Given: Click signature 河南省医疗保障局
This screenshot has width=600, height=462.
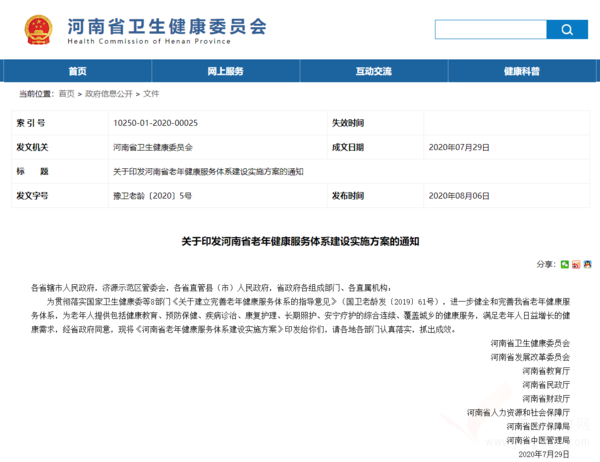Looking at the screenshot, I should coord(538,426).
